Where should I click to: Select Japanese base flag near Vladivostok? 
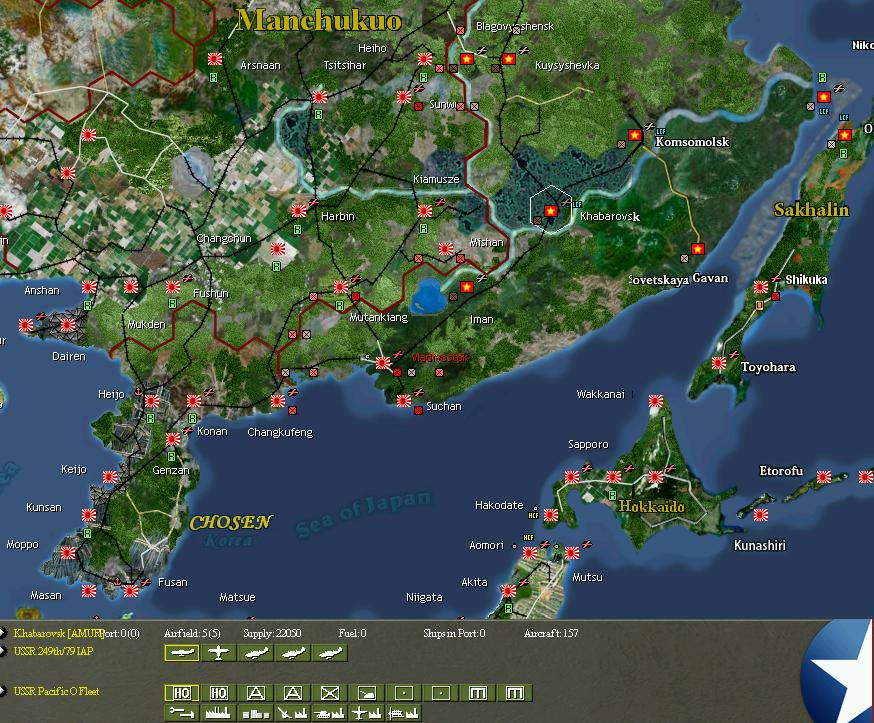pyautogui.click(x=383, y=363)
